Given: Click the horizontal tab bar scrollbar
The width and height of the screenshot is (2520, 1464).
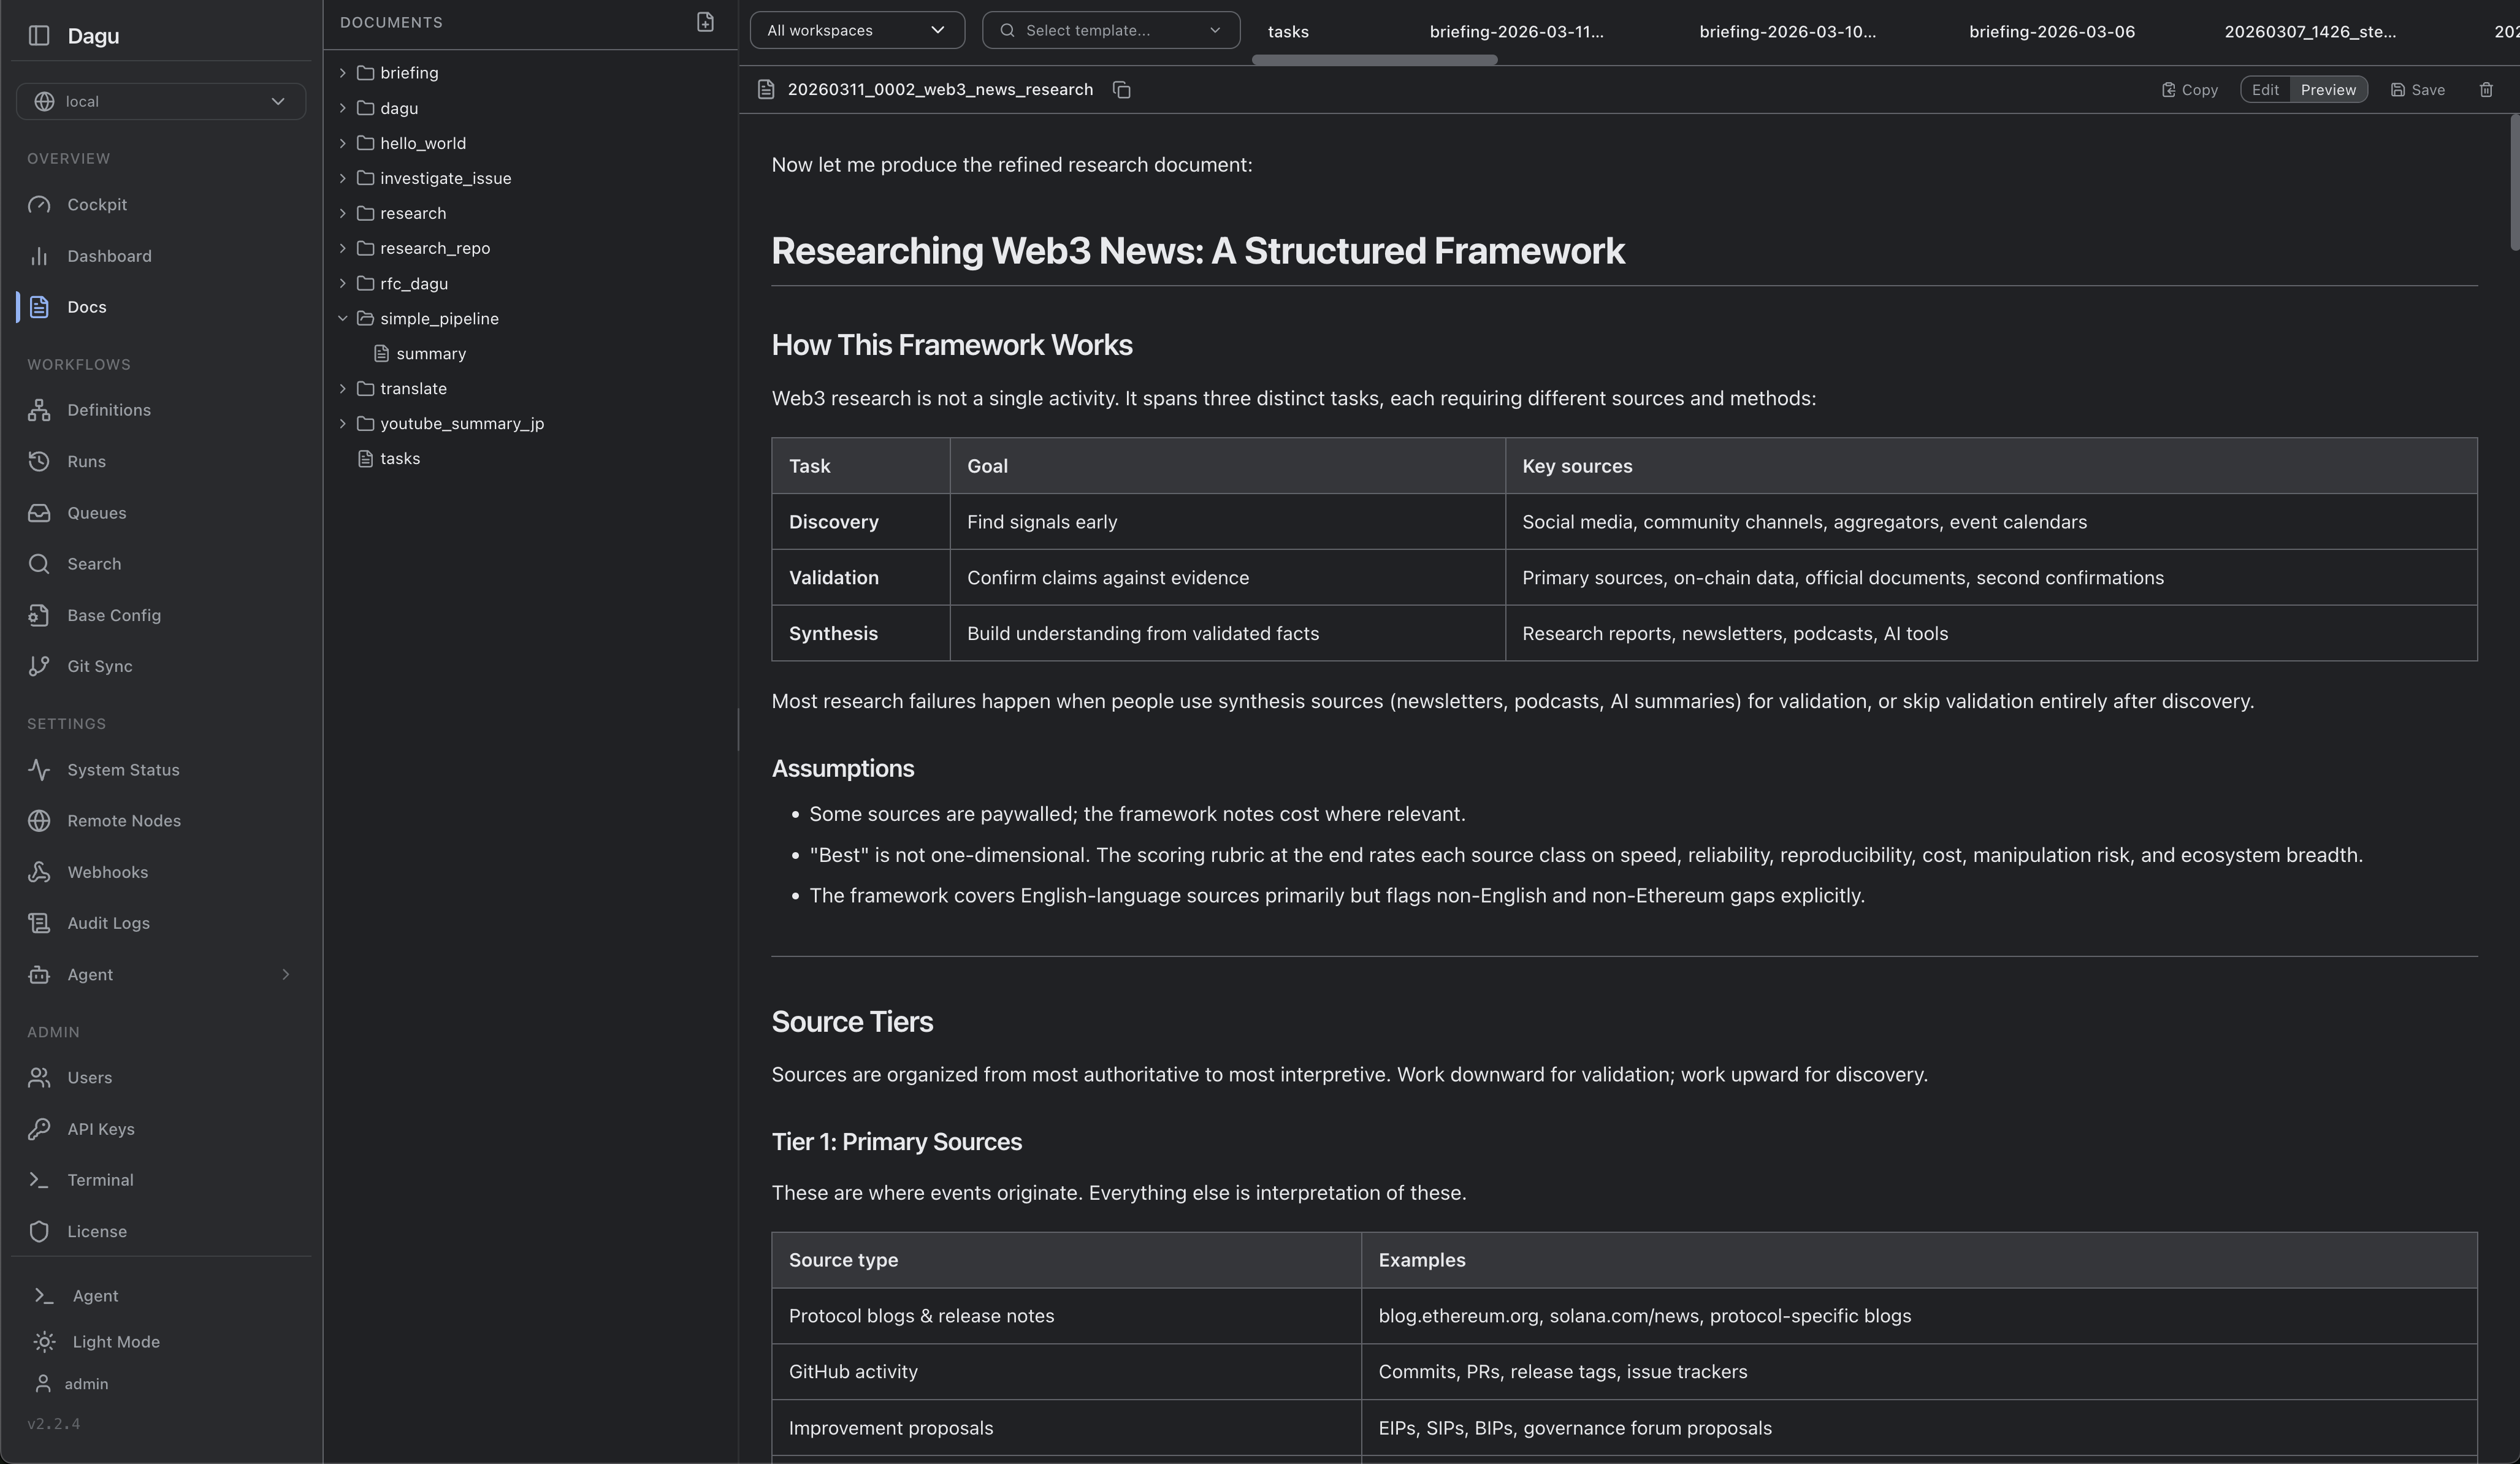Looking at the screenshot, I should 1373,61.
